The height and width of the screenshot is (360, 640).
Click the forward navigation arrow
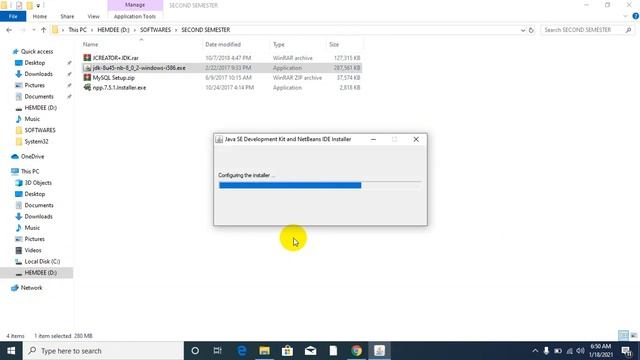[23, 30]
